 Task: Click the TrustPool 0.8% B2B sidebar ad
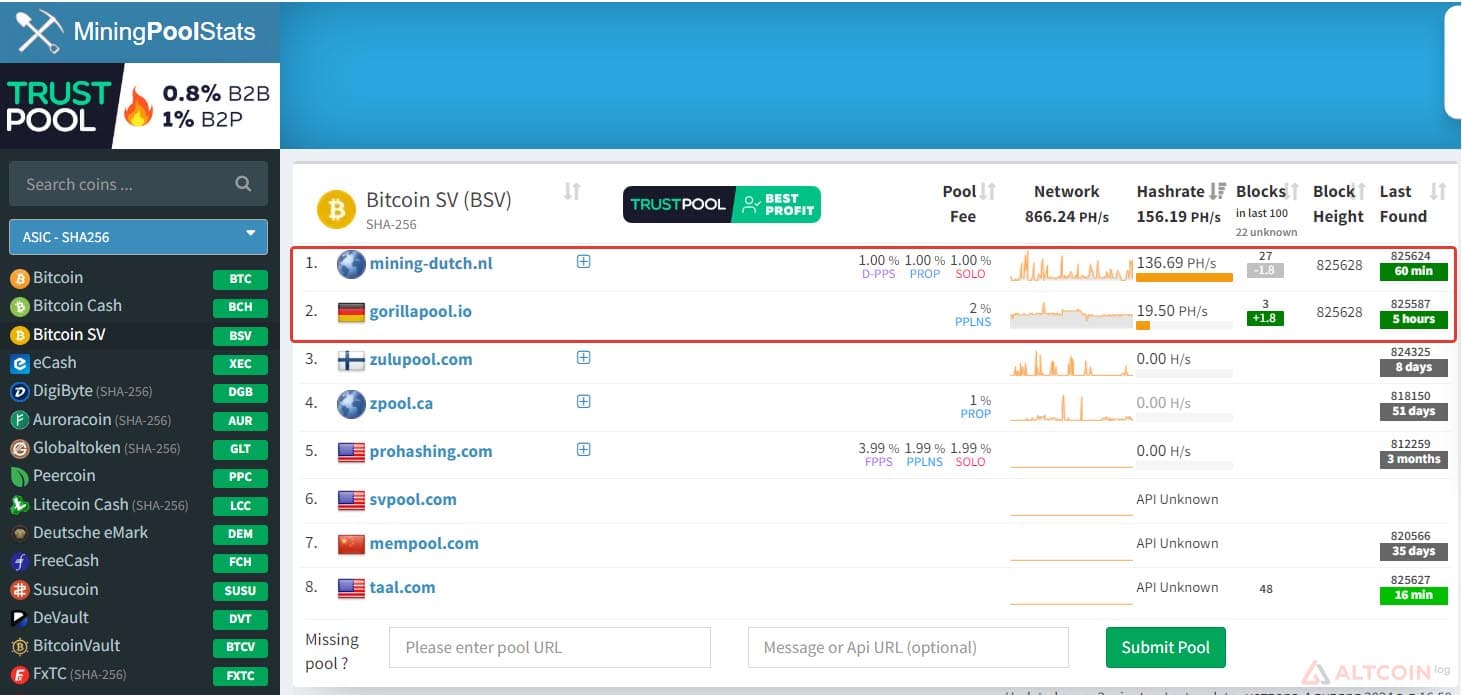140,107
